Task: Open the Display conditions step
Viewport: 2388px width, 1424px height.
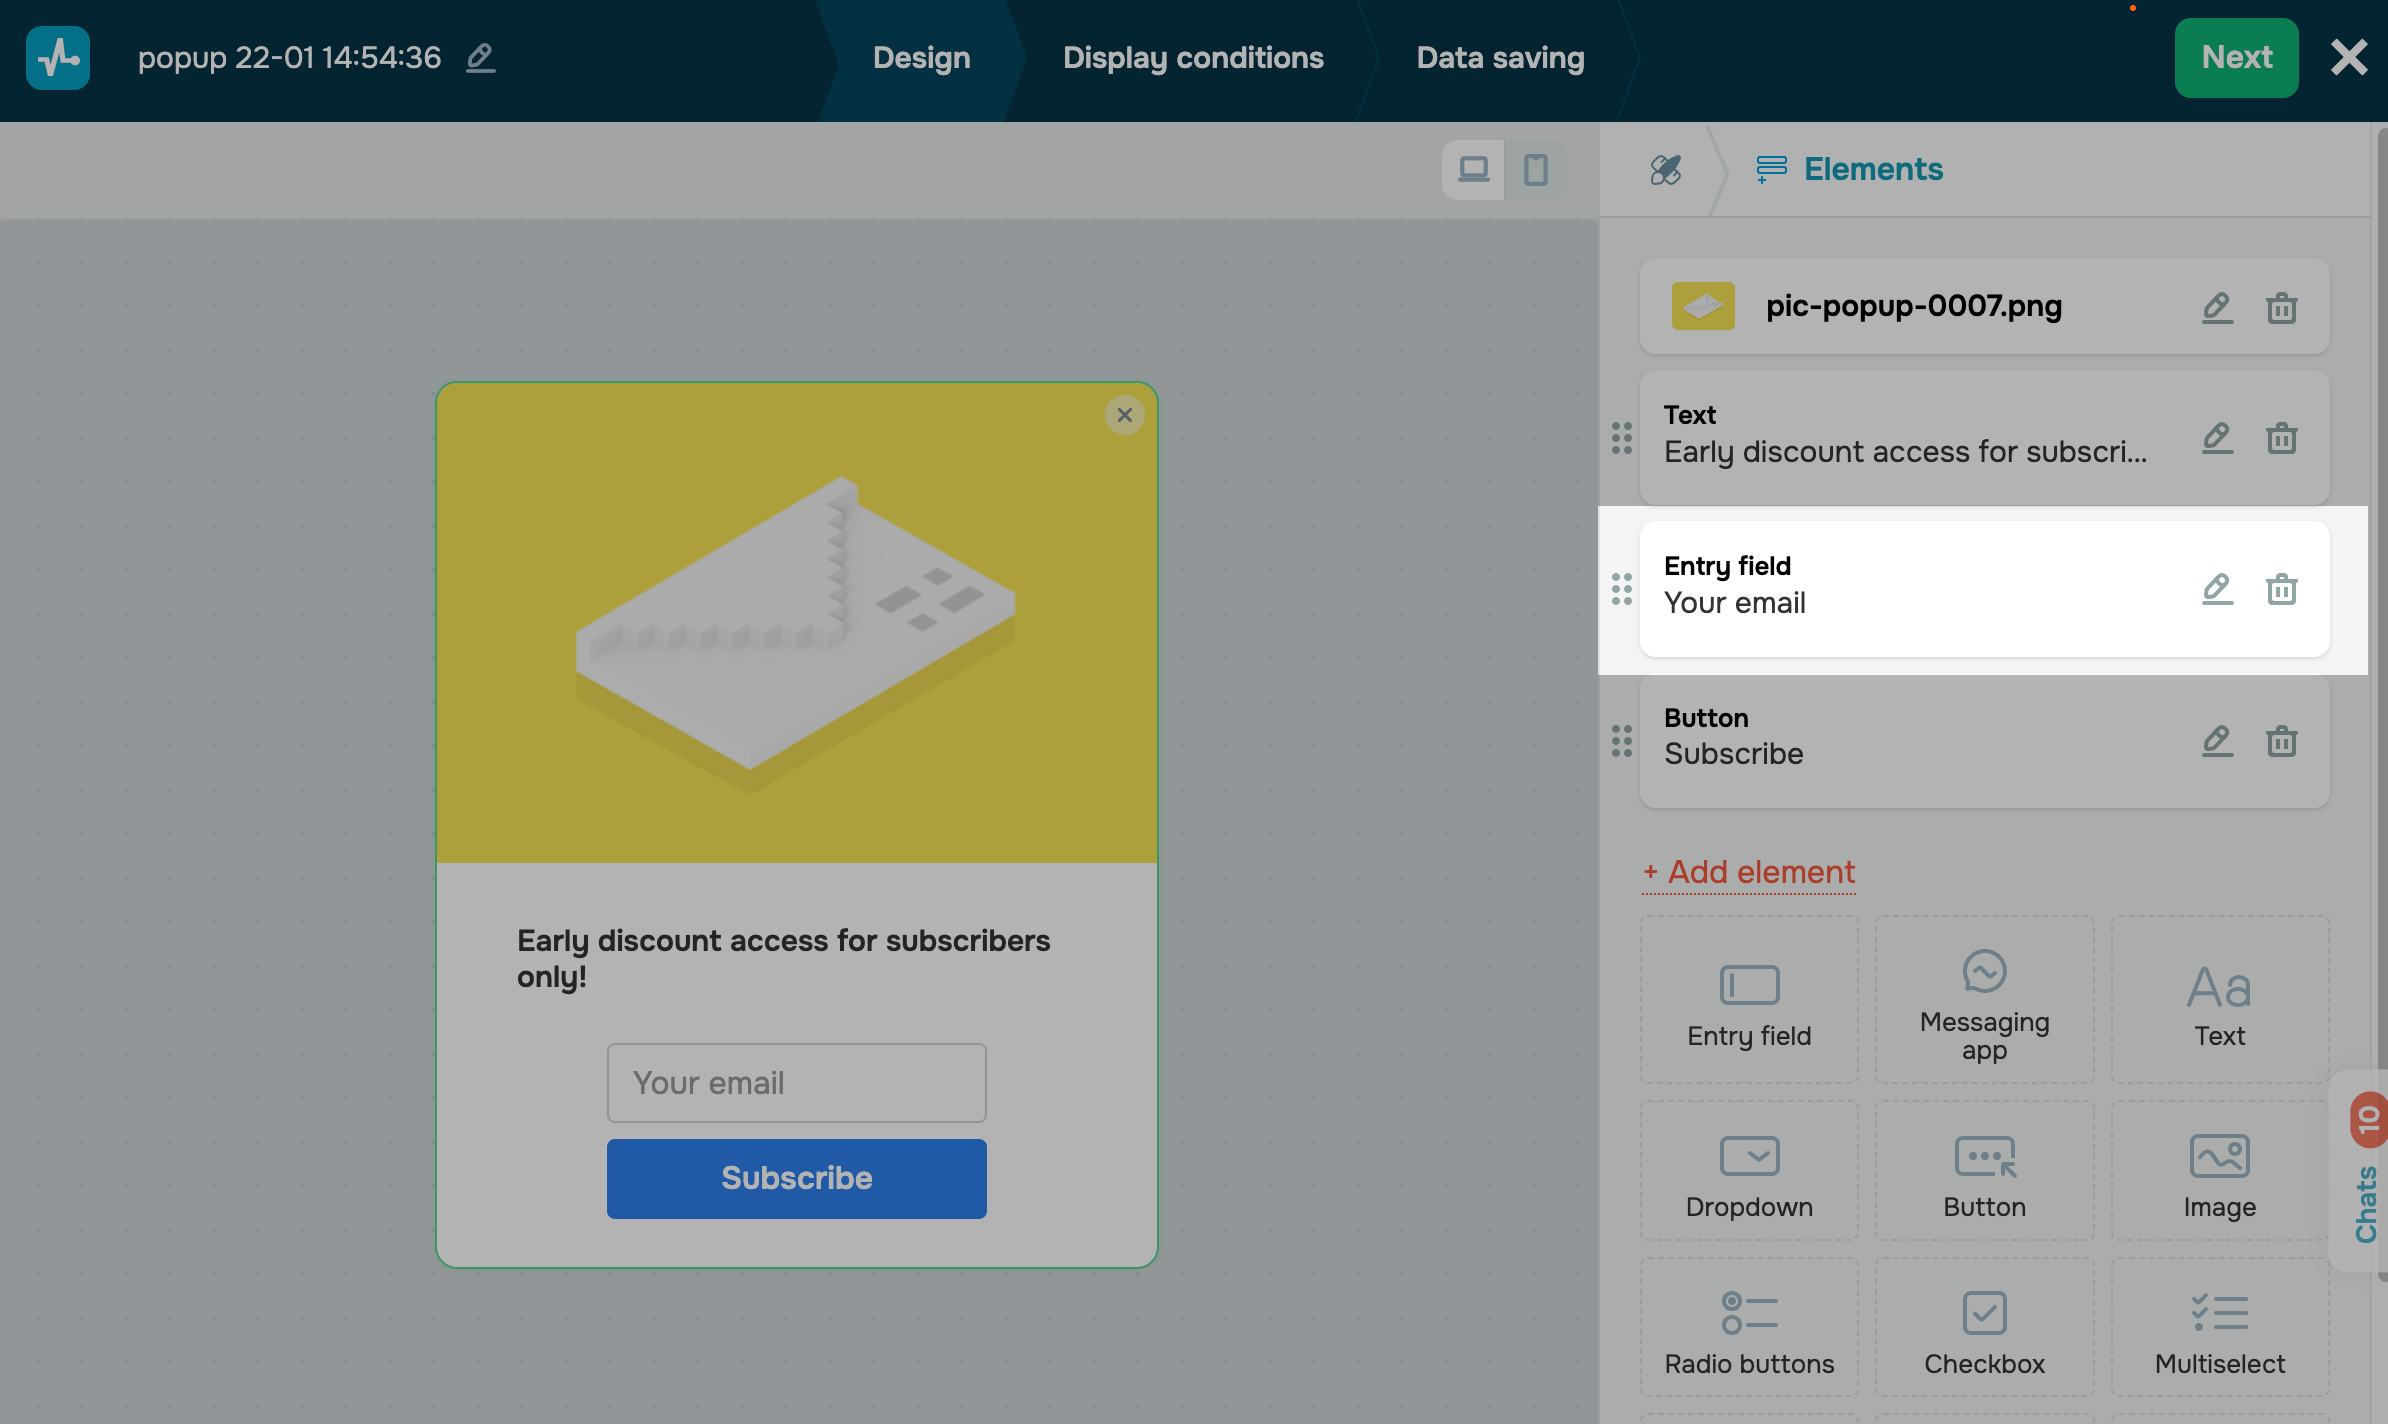Action: [1193, 58]
